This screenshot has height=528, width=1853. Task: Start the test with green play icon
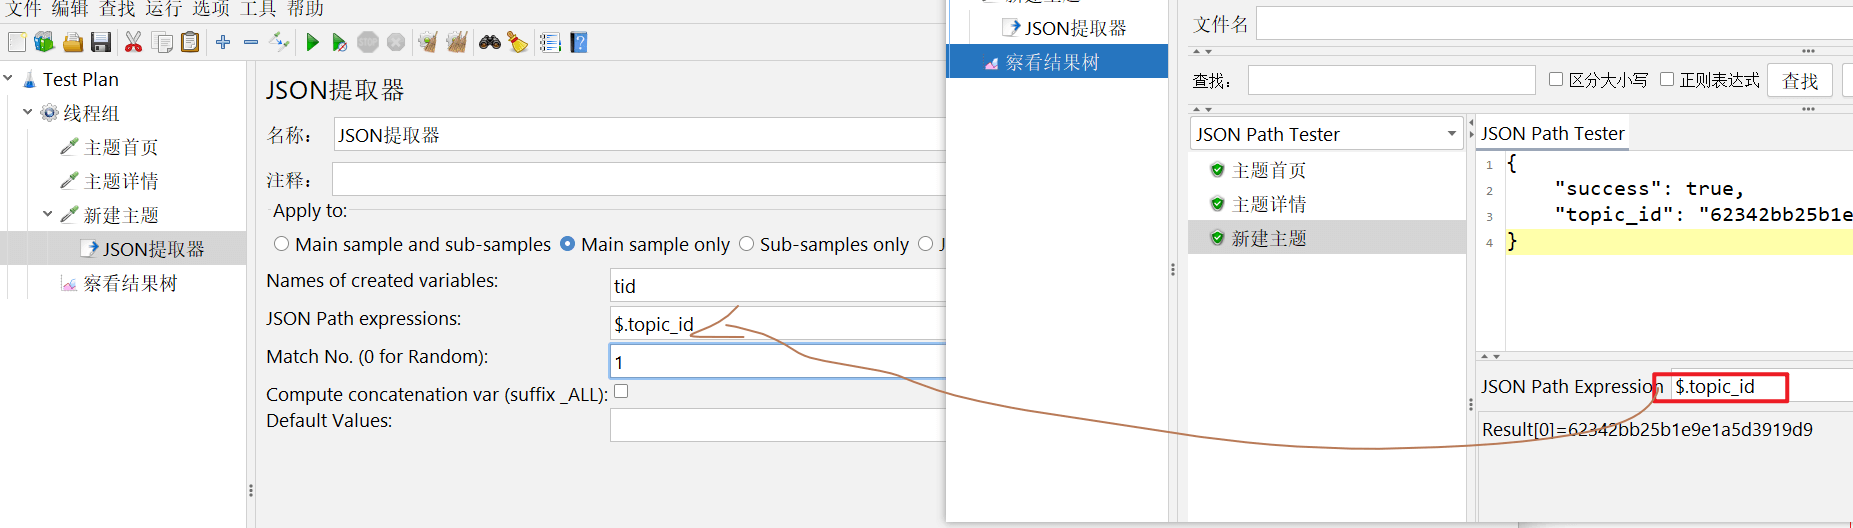(312, 42)
